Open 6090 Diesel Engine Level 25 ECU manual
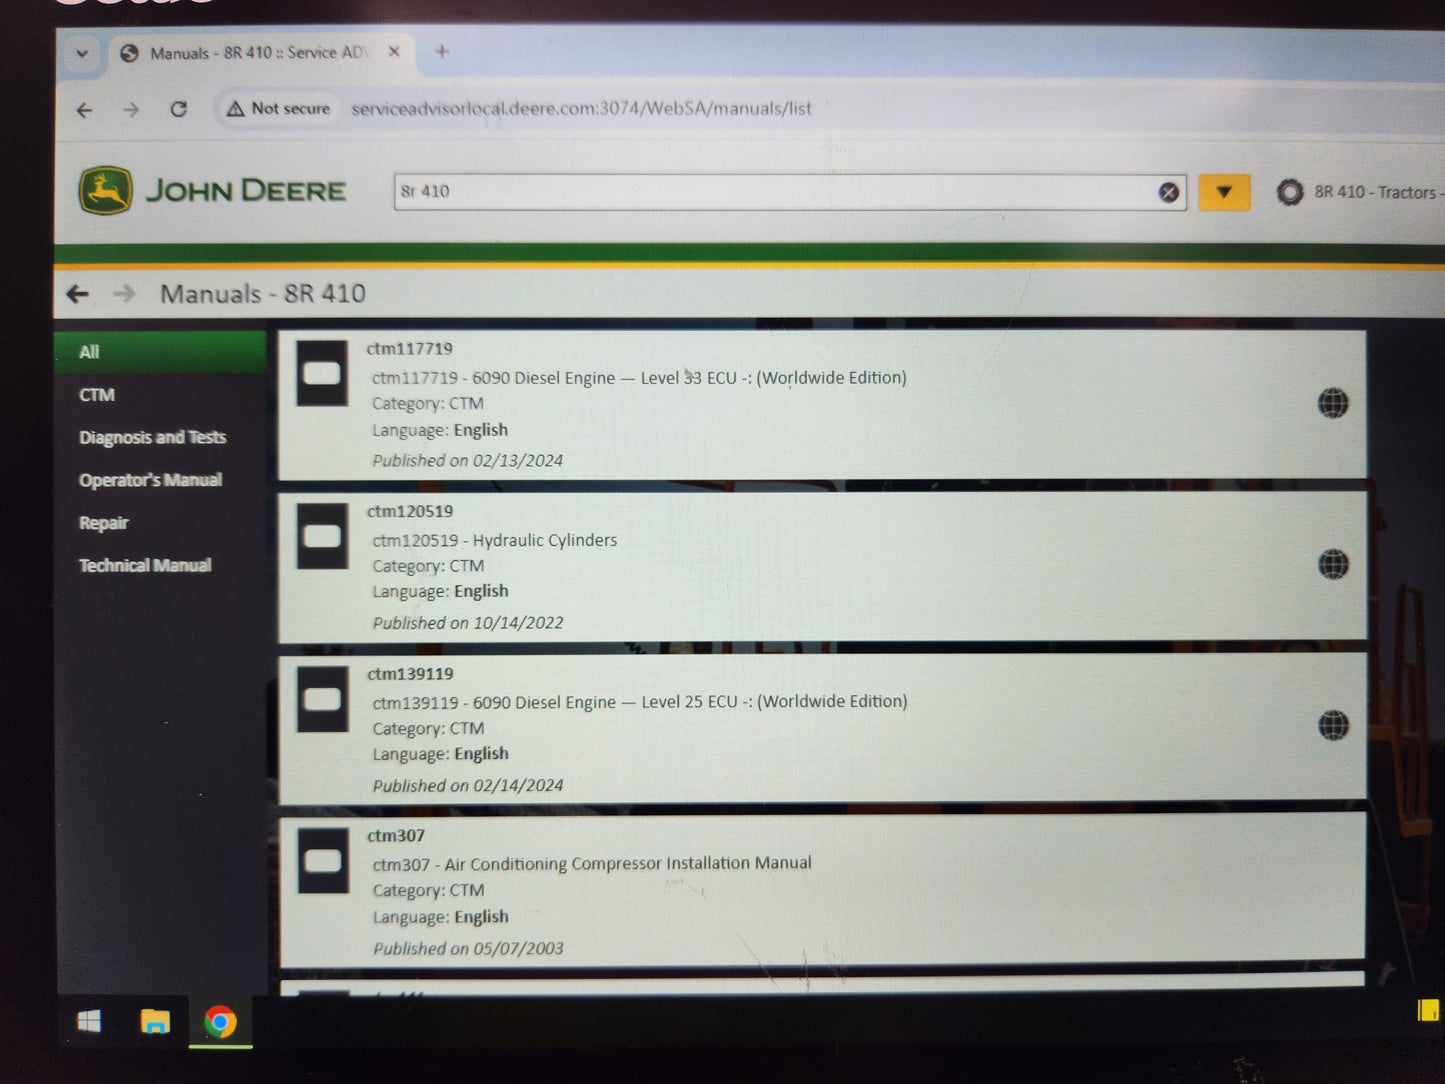1445x1084 pixels. (640, 702)
